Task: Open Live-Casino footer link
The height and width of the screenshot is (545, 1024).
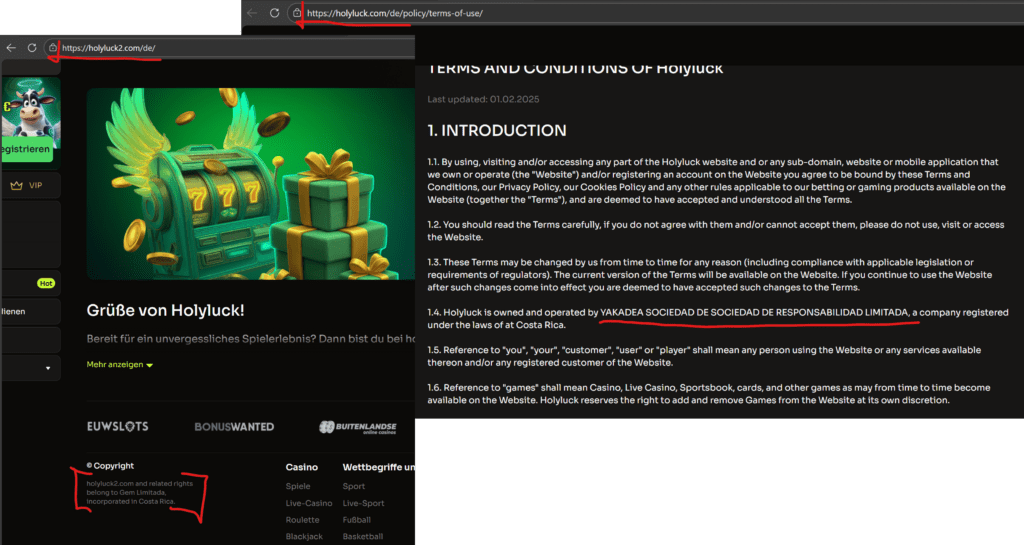Action: click(x=309, y=503)
